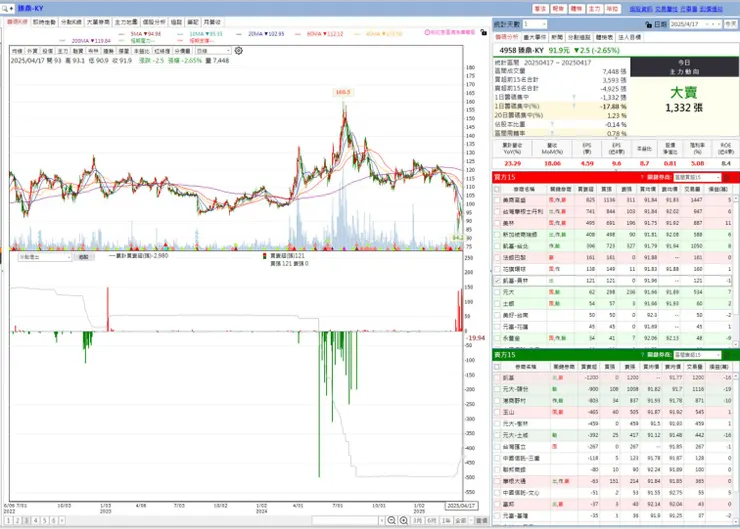Switch to 重大事件 tab
The image size is (740, 529).
[x=535, y=37]
